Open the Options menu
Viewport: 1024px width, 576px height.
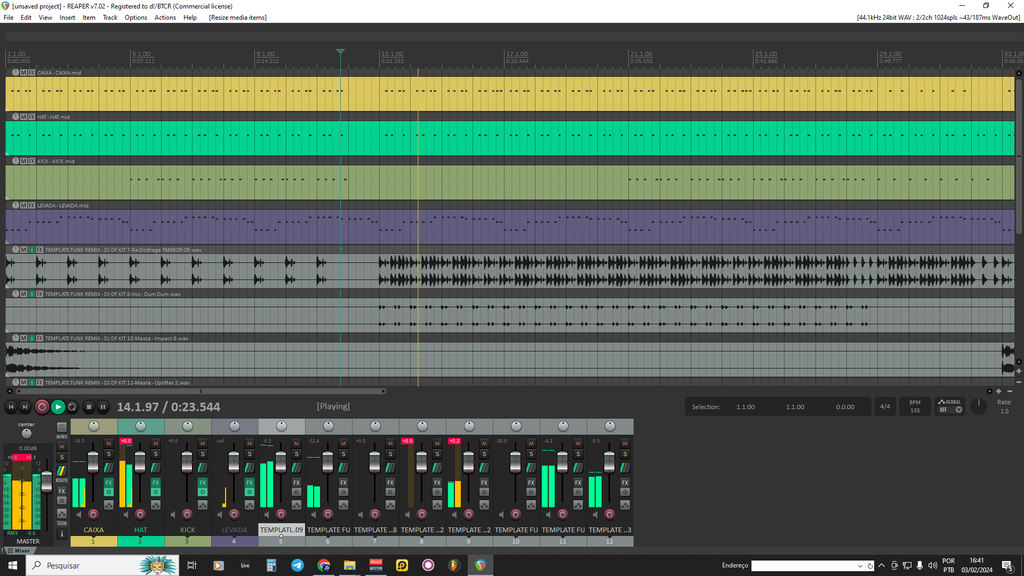click(136, 18)
